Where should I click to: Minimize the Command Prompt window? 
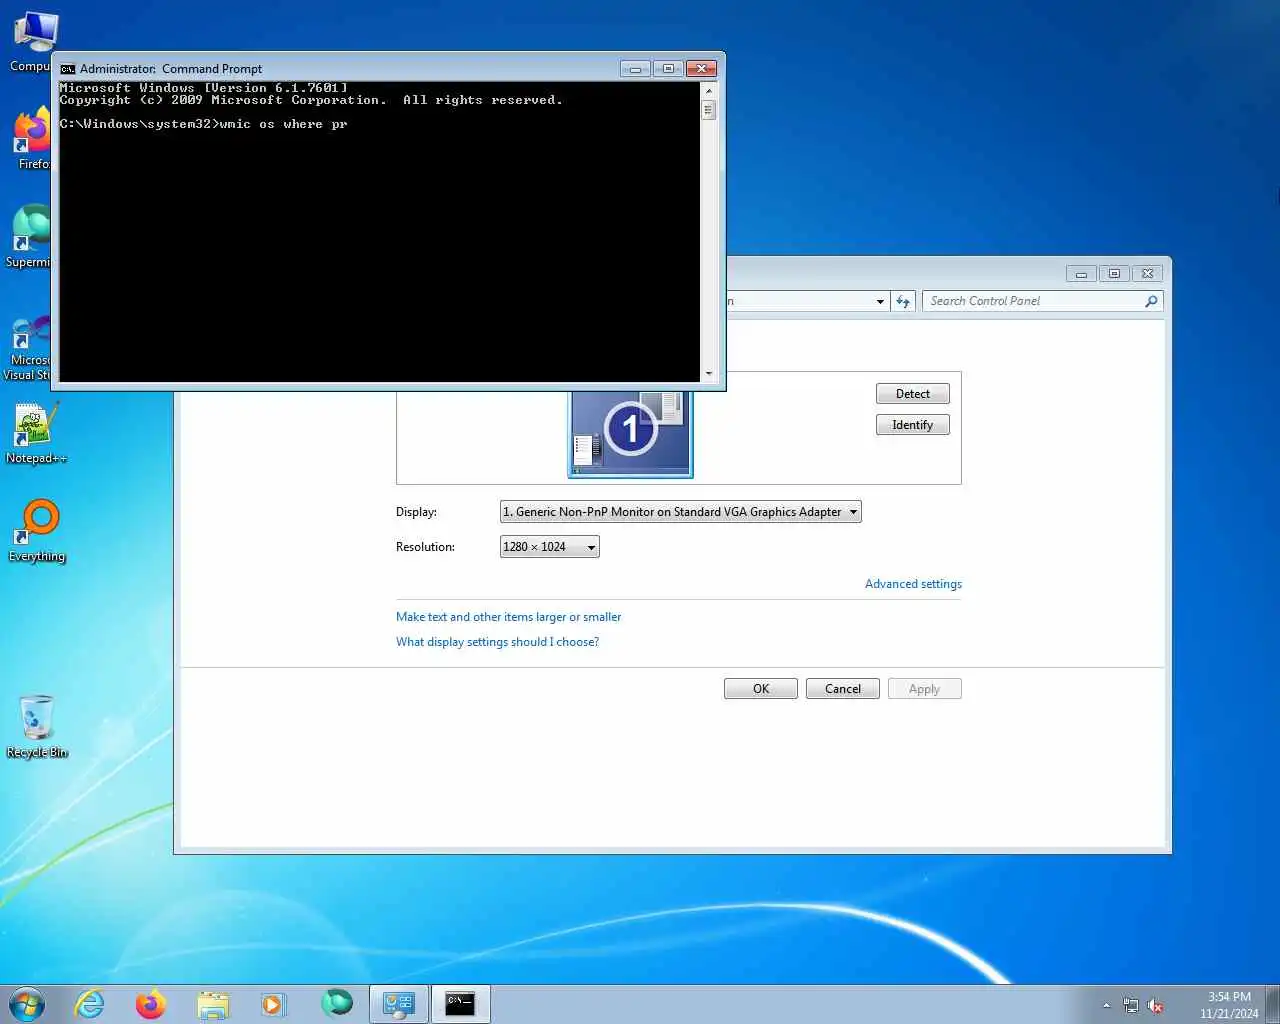(635, 69)
